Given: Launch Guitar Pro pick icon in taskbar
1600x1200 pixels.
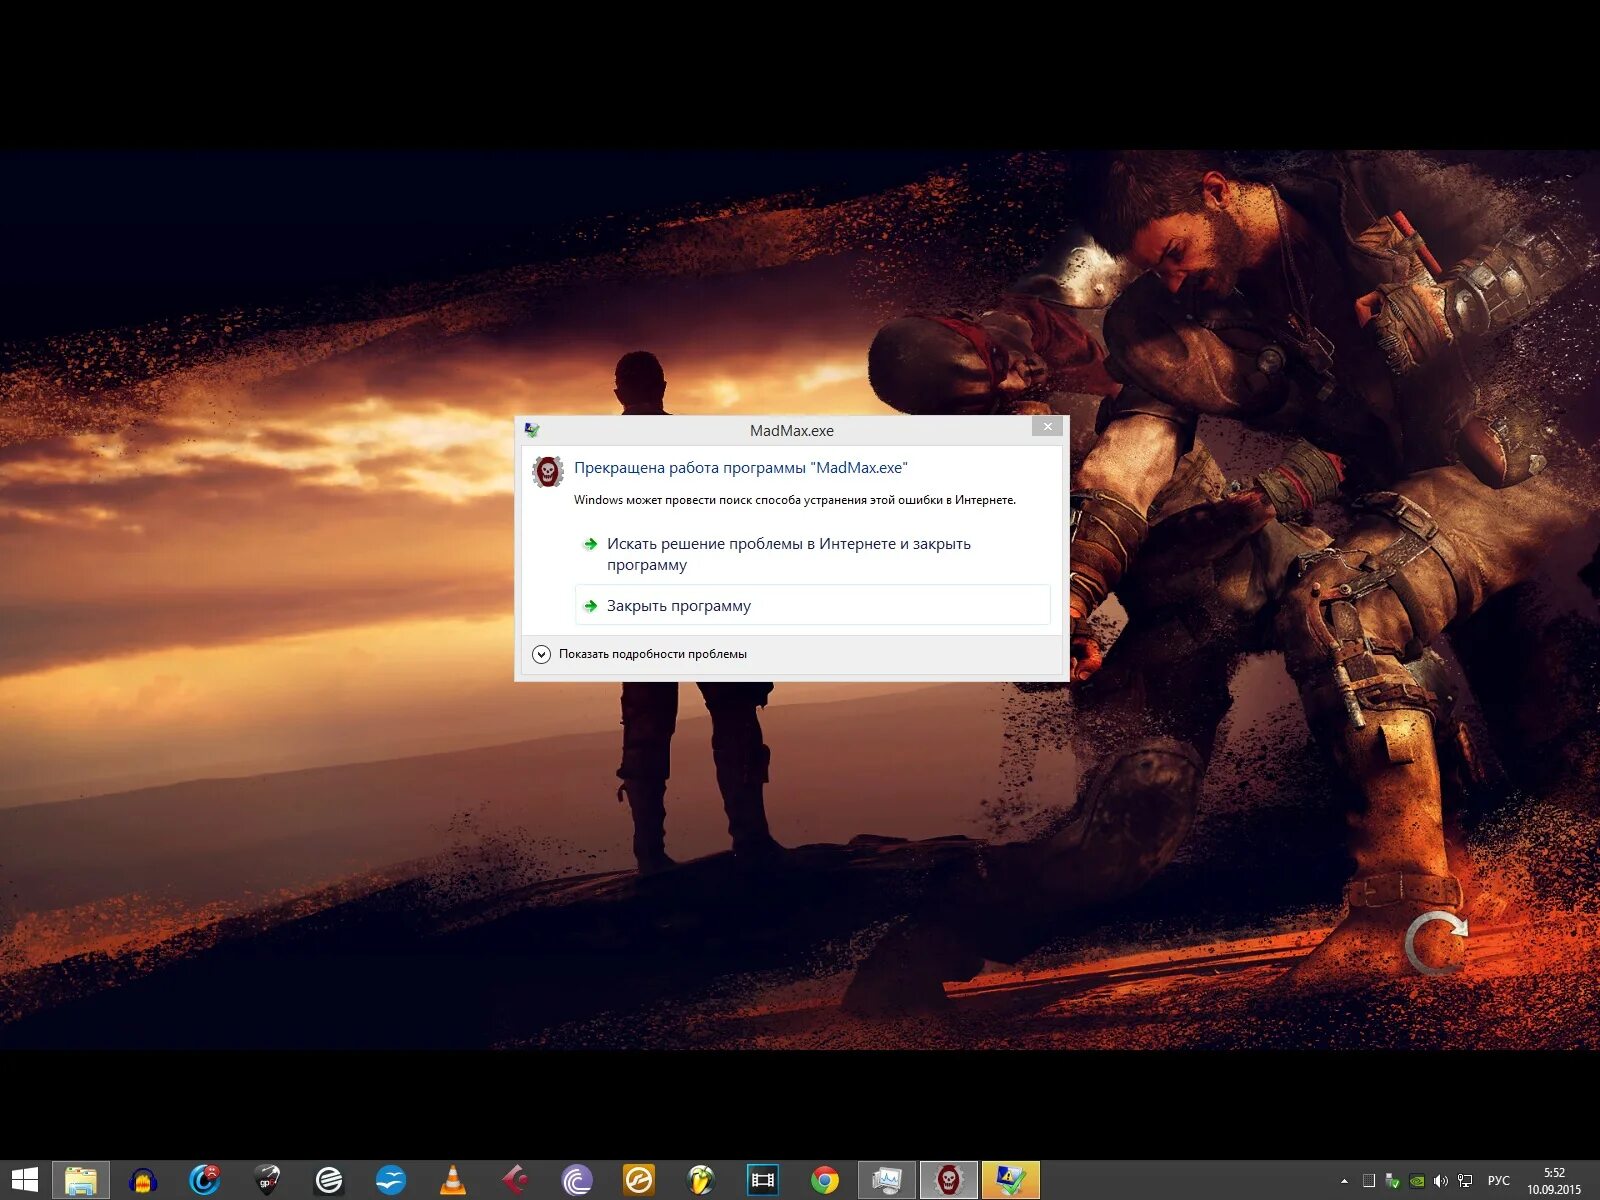Looking at the screenshot, I should point(267,1180).
